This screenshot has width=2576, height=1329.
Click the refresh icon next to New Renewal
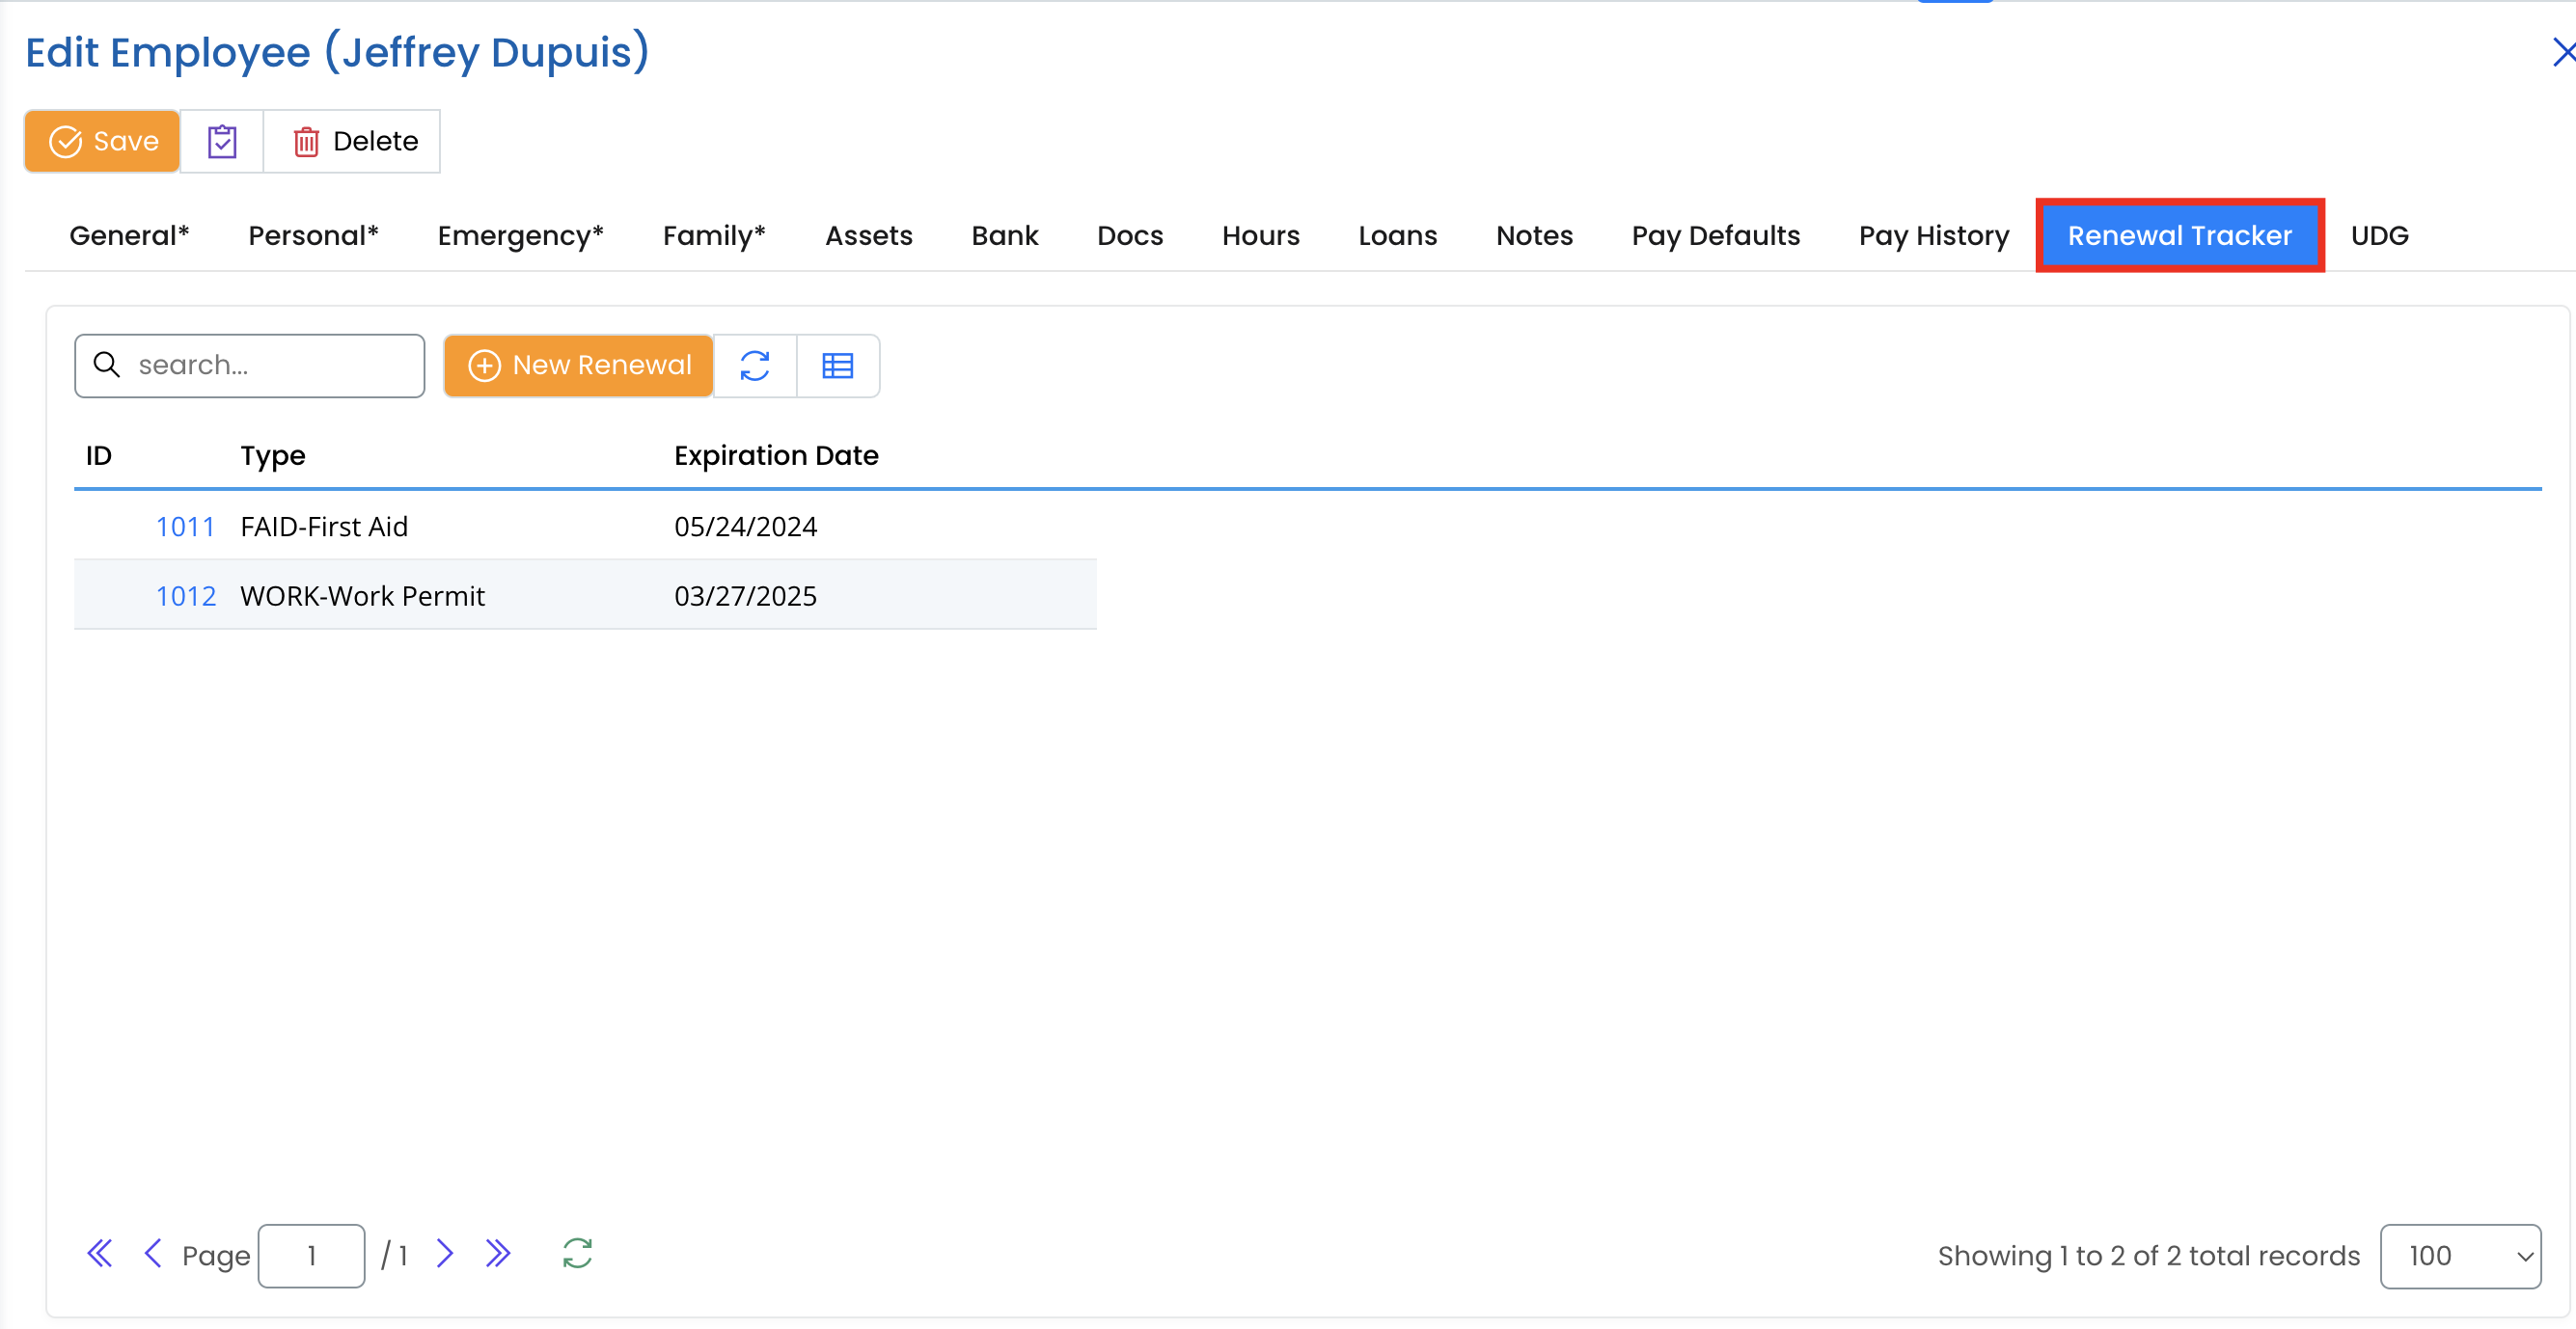click(755, 366)
